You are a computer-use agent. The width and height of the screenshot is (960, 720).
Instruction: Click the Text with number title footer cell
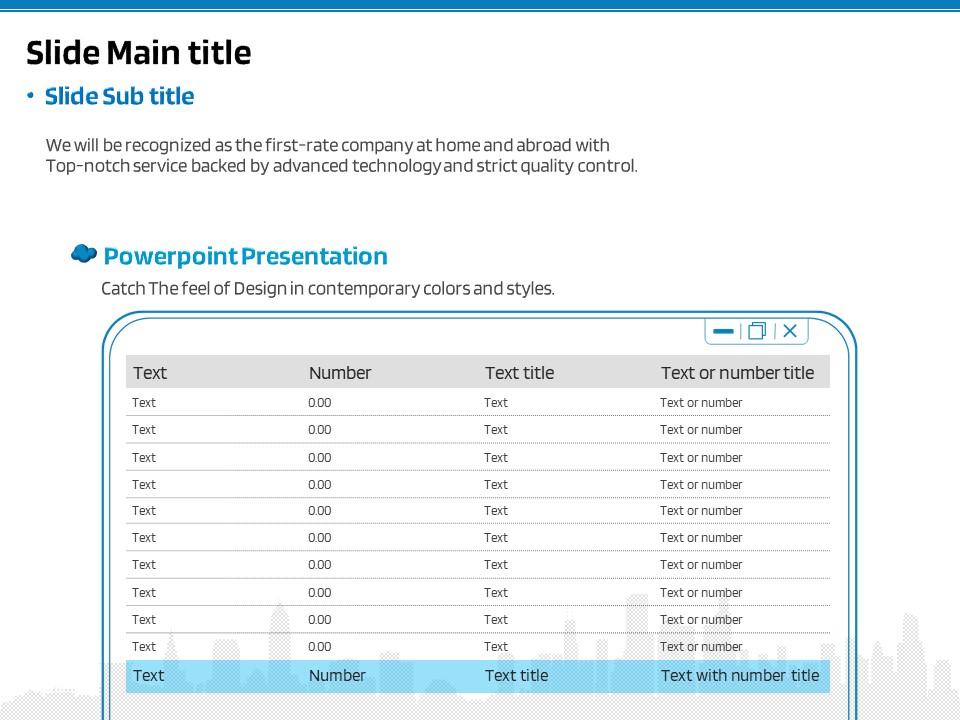click(x=740, y=676)
